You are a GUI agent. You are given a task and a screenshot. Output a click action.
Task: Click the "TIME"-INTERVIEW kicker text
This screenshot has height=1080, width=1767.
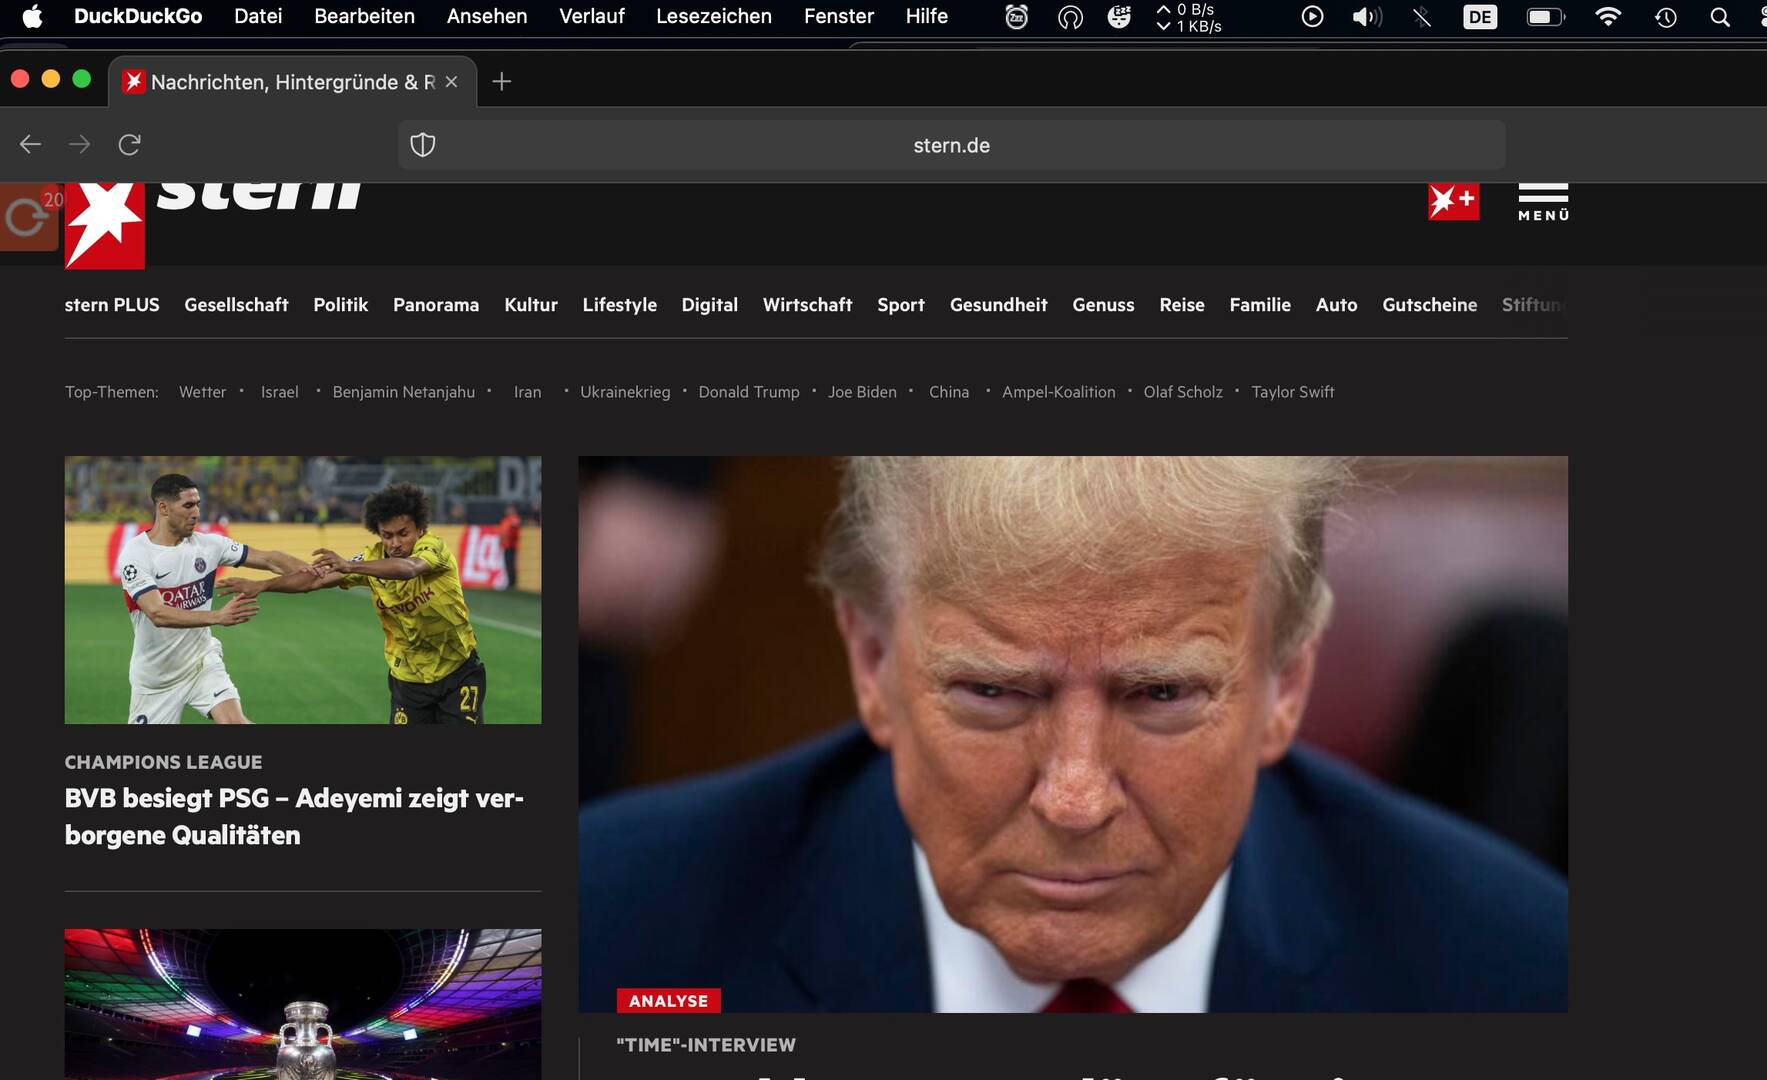(706, 1045)
